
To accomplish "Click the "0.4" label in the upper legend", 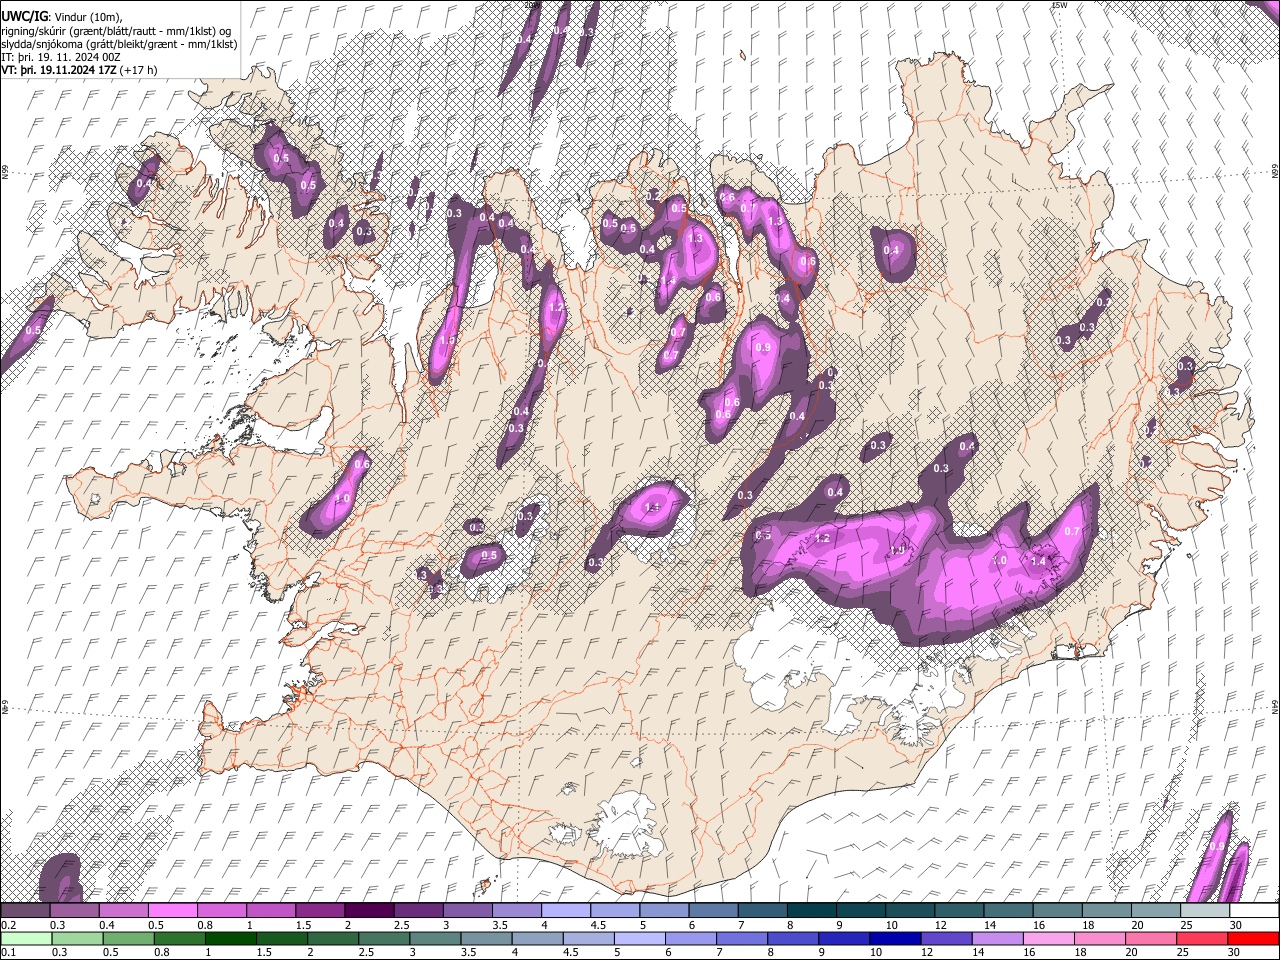I will [105, 925].
